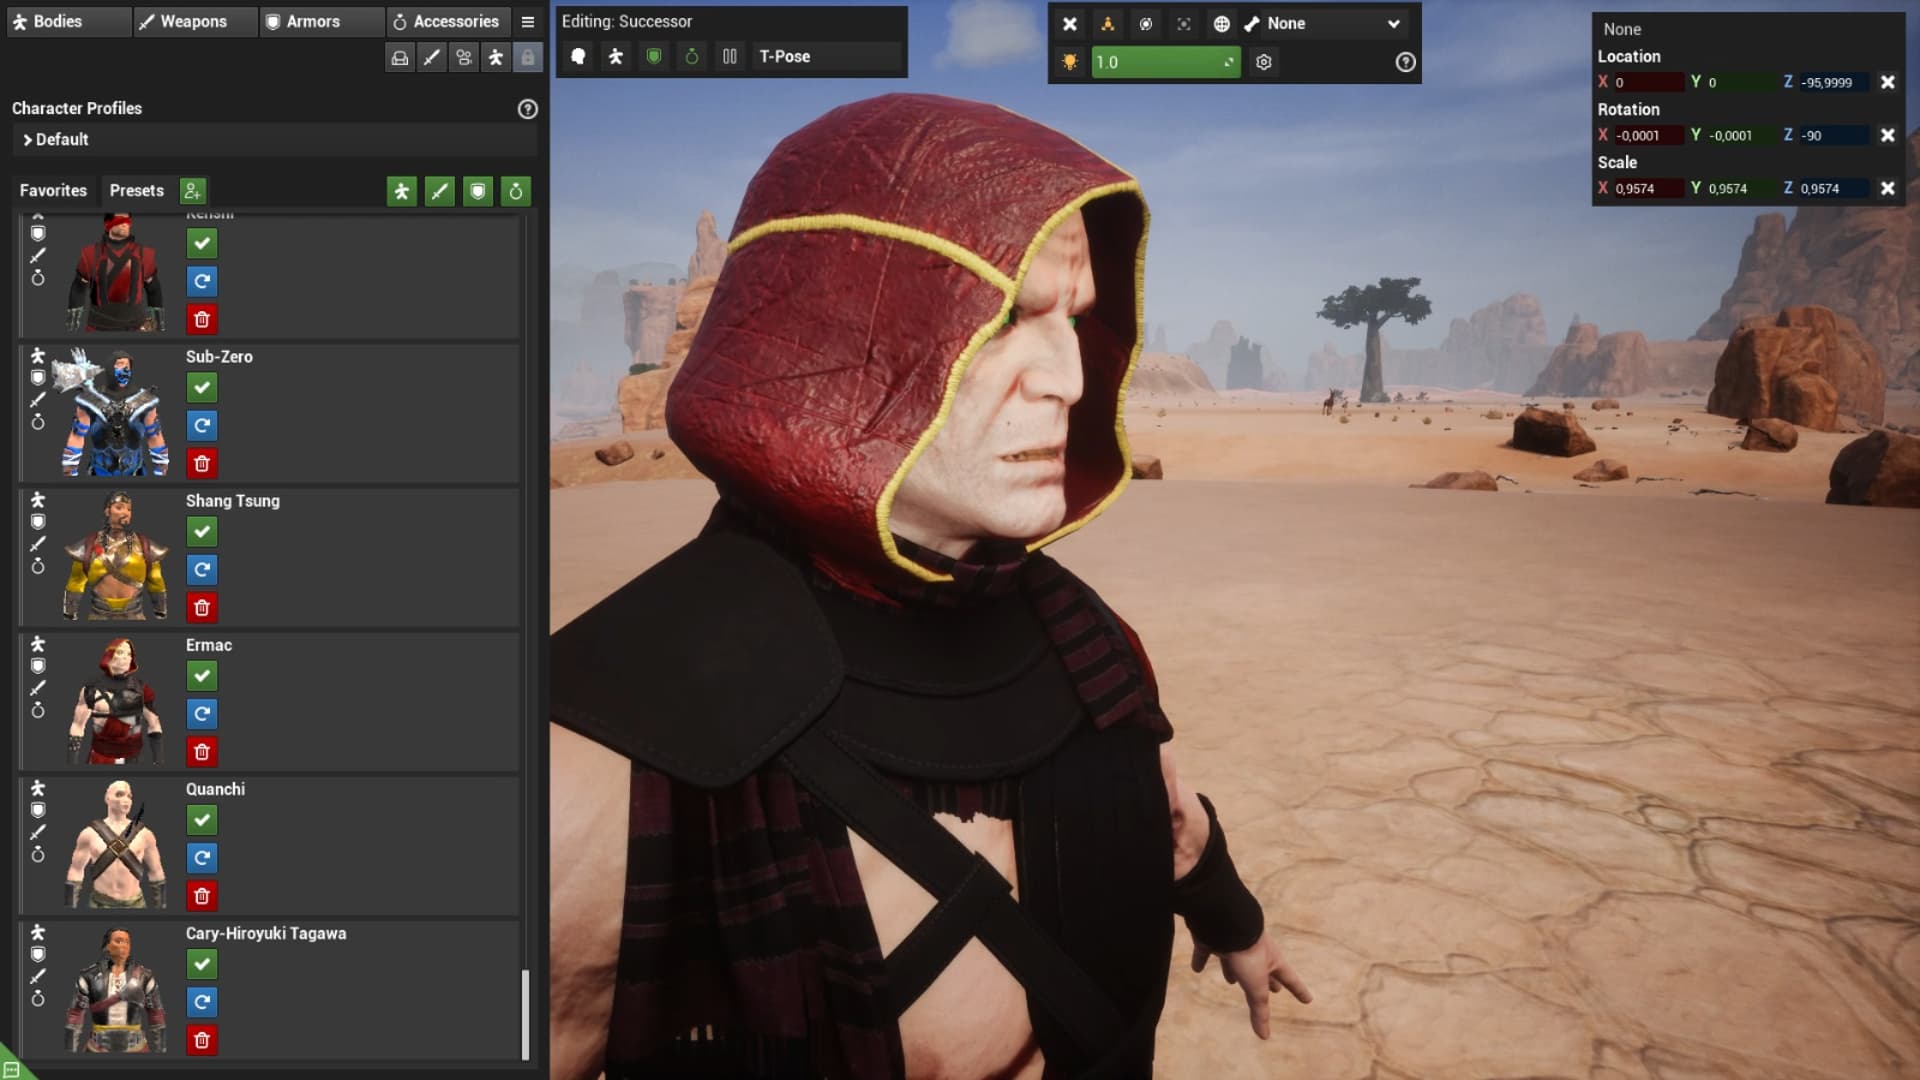Viewport: 1920px width, 1080px height.
Task: Open the hamburger menu beside Accessories
Action: tap(528, 22)
